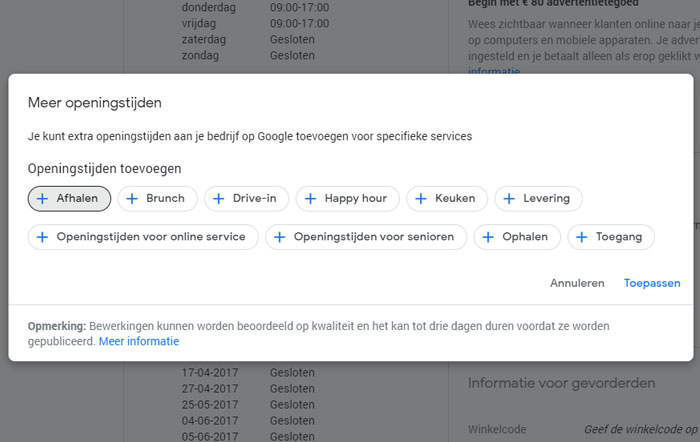Image resolution: width=700 pixels, height=442 pixels.
Task: Click date 17-04-2017 in background list
Action: coord(210,372)
